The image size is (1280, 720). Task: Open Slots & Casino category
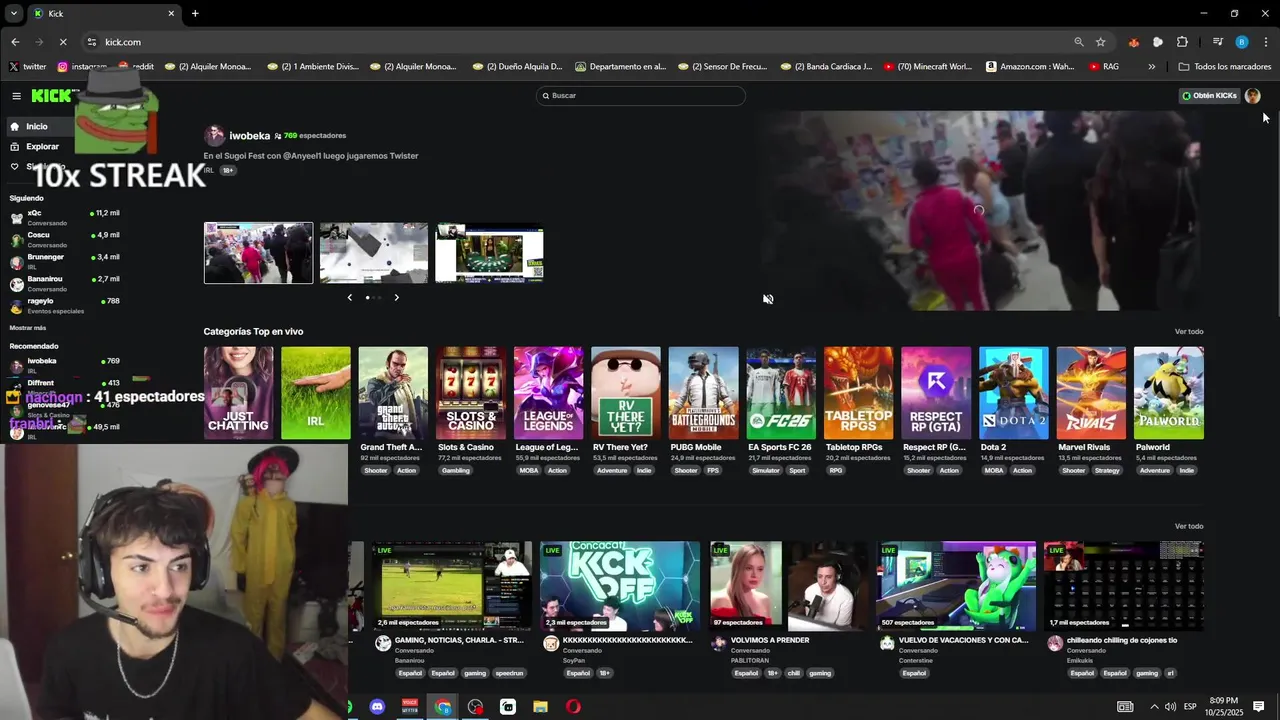click(x=471, y=393)
